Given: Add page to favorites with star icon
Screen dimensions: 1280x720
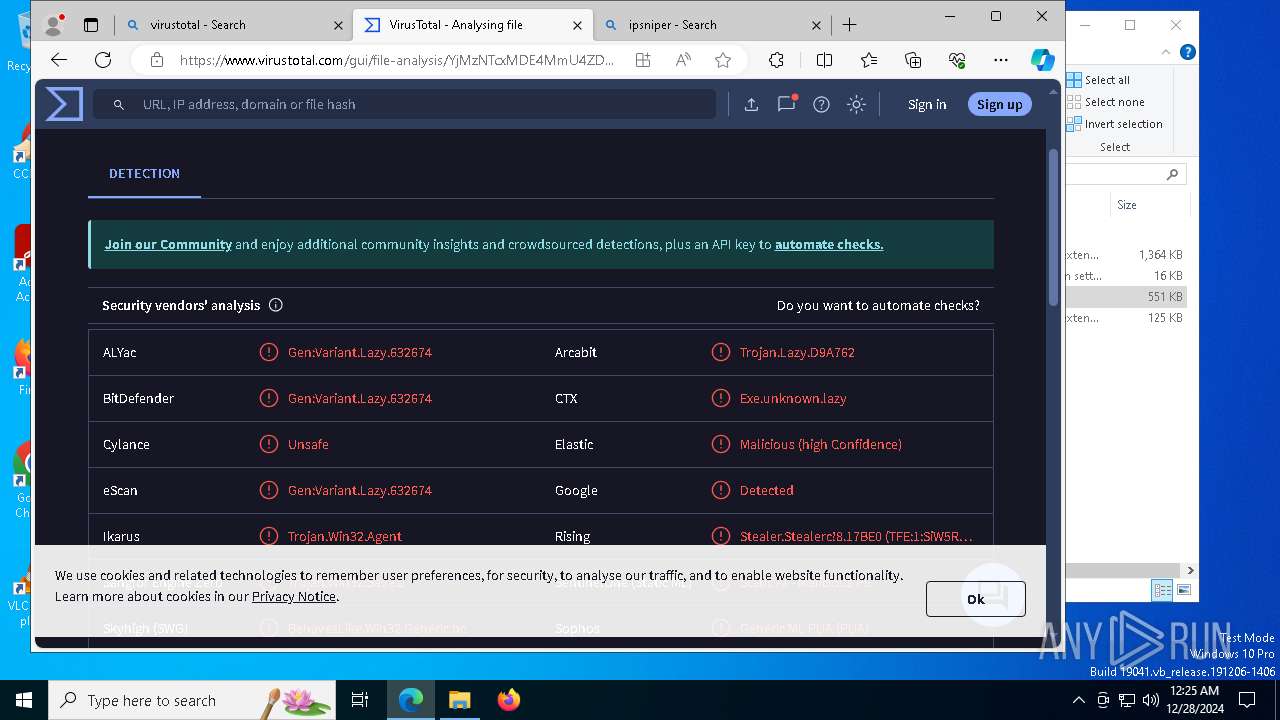Looking at the screenshot, I should (x=723, y=60).
